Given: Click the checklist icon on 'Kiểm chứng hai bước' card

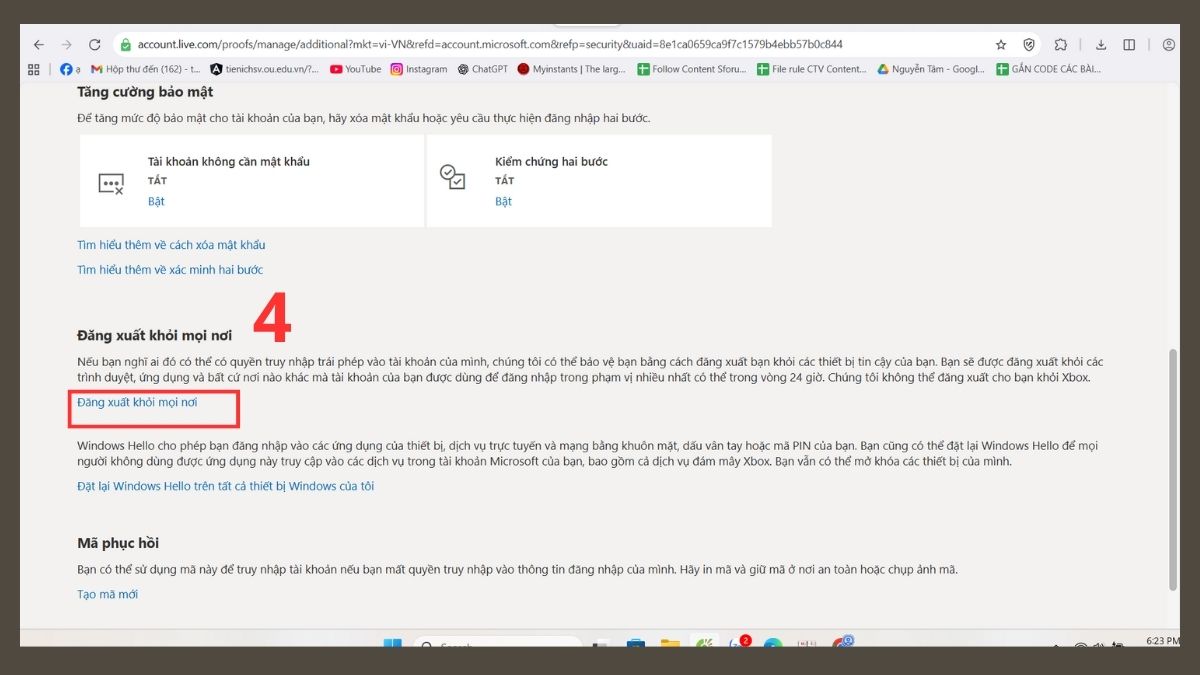Looking at the screenshot, I should point(452,177).
